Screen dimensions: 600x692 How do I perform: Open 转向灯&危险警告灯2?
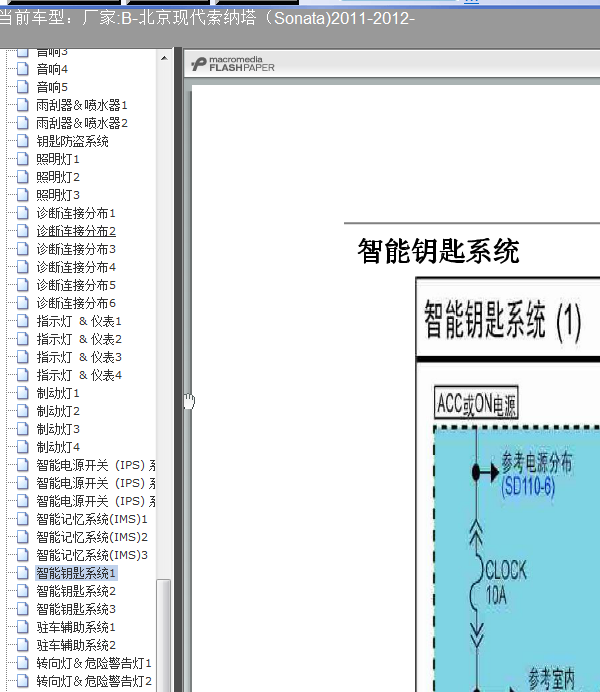(94, 681)
